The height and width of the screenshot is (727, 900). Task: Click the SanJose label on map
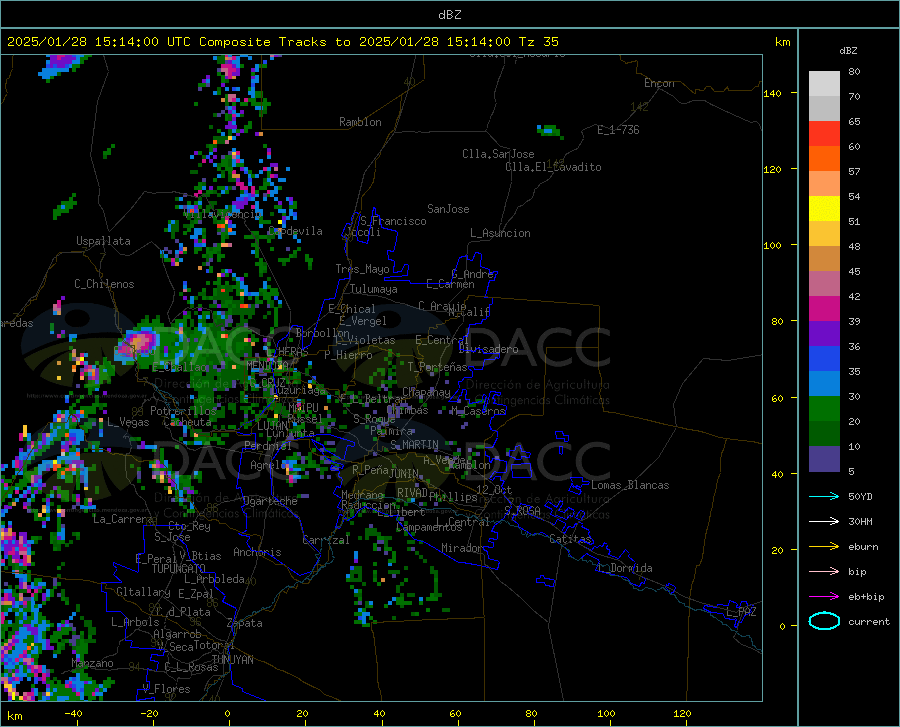point(448,209)
